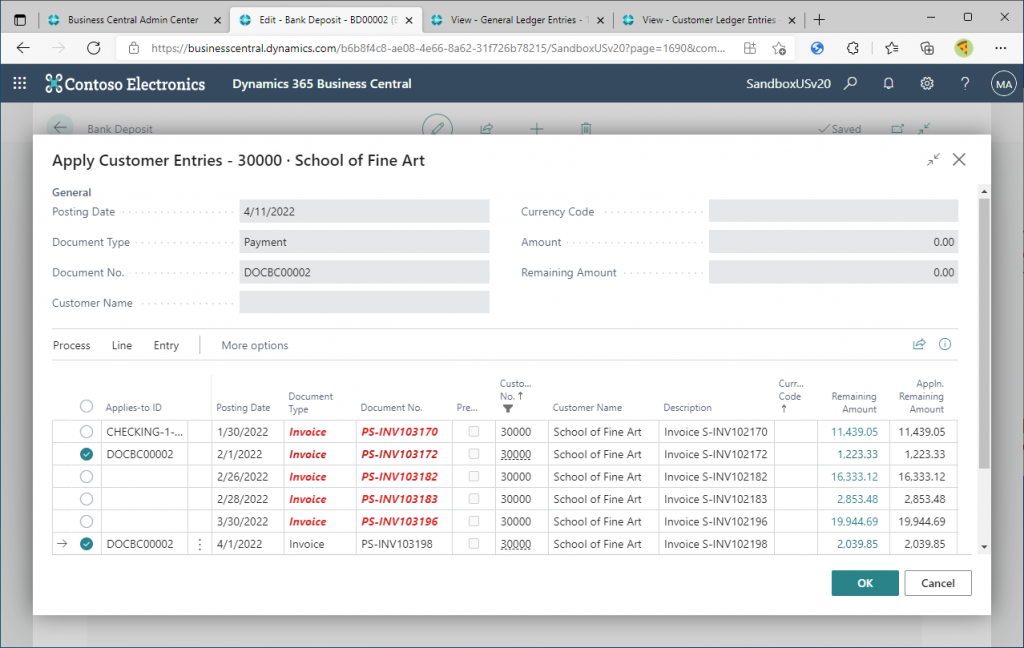
Task: Select the row for invoice PS-INV103170
Action: [x=86, y=432]
